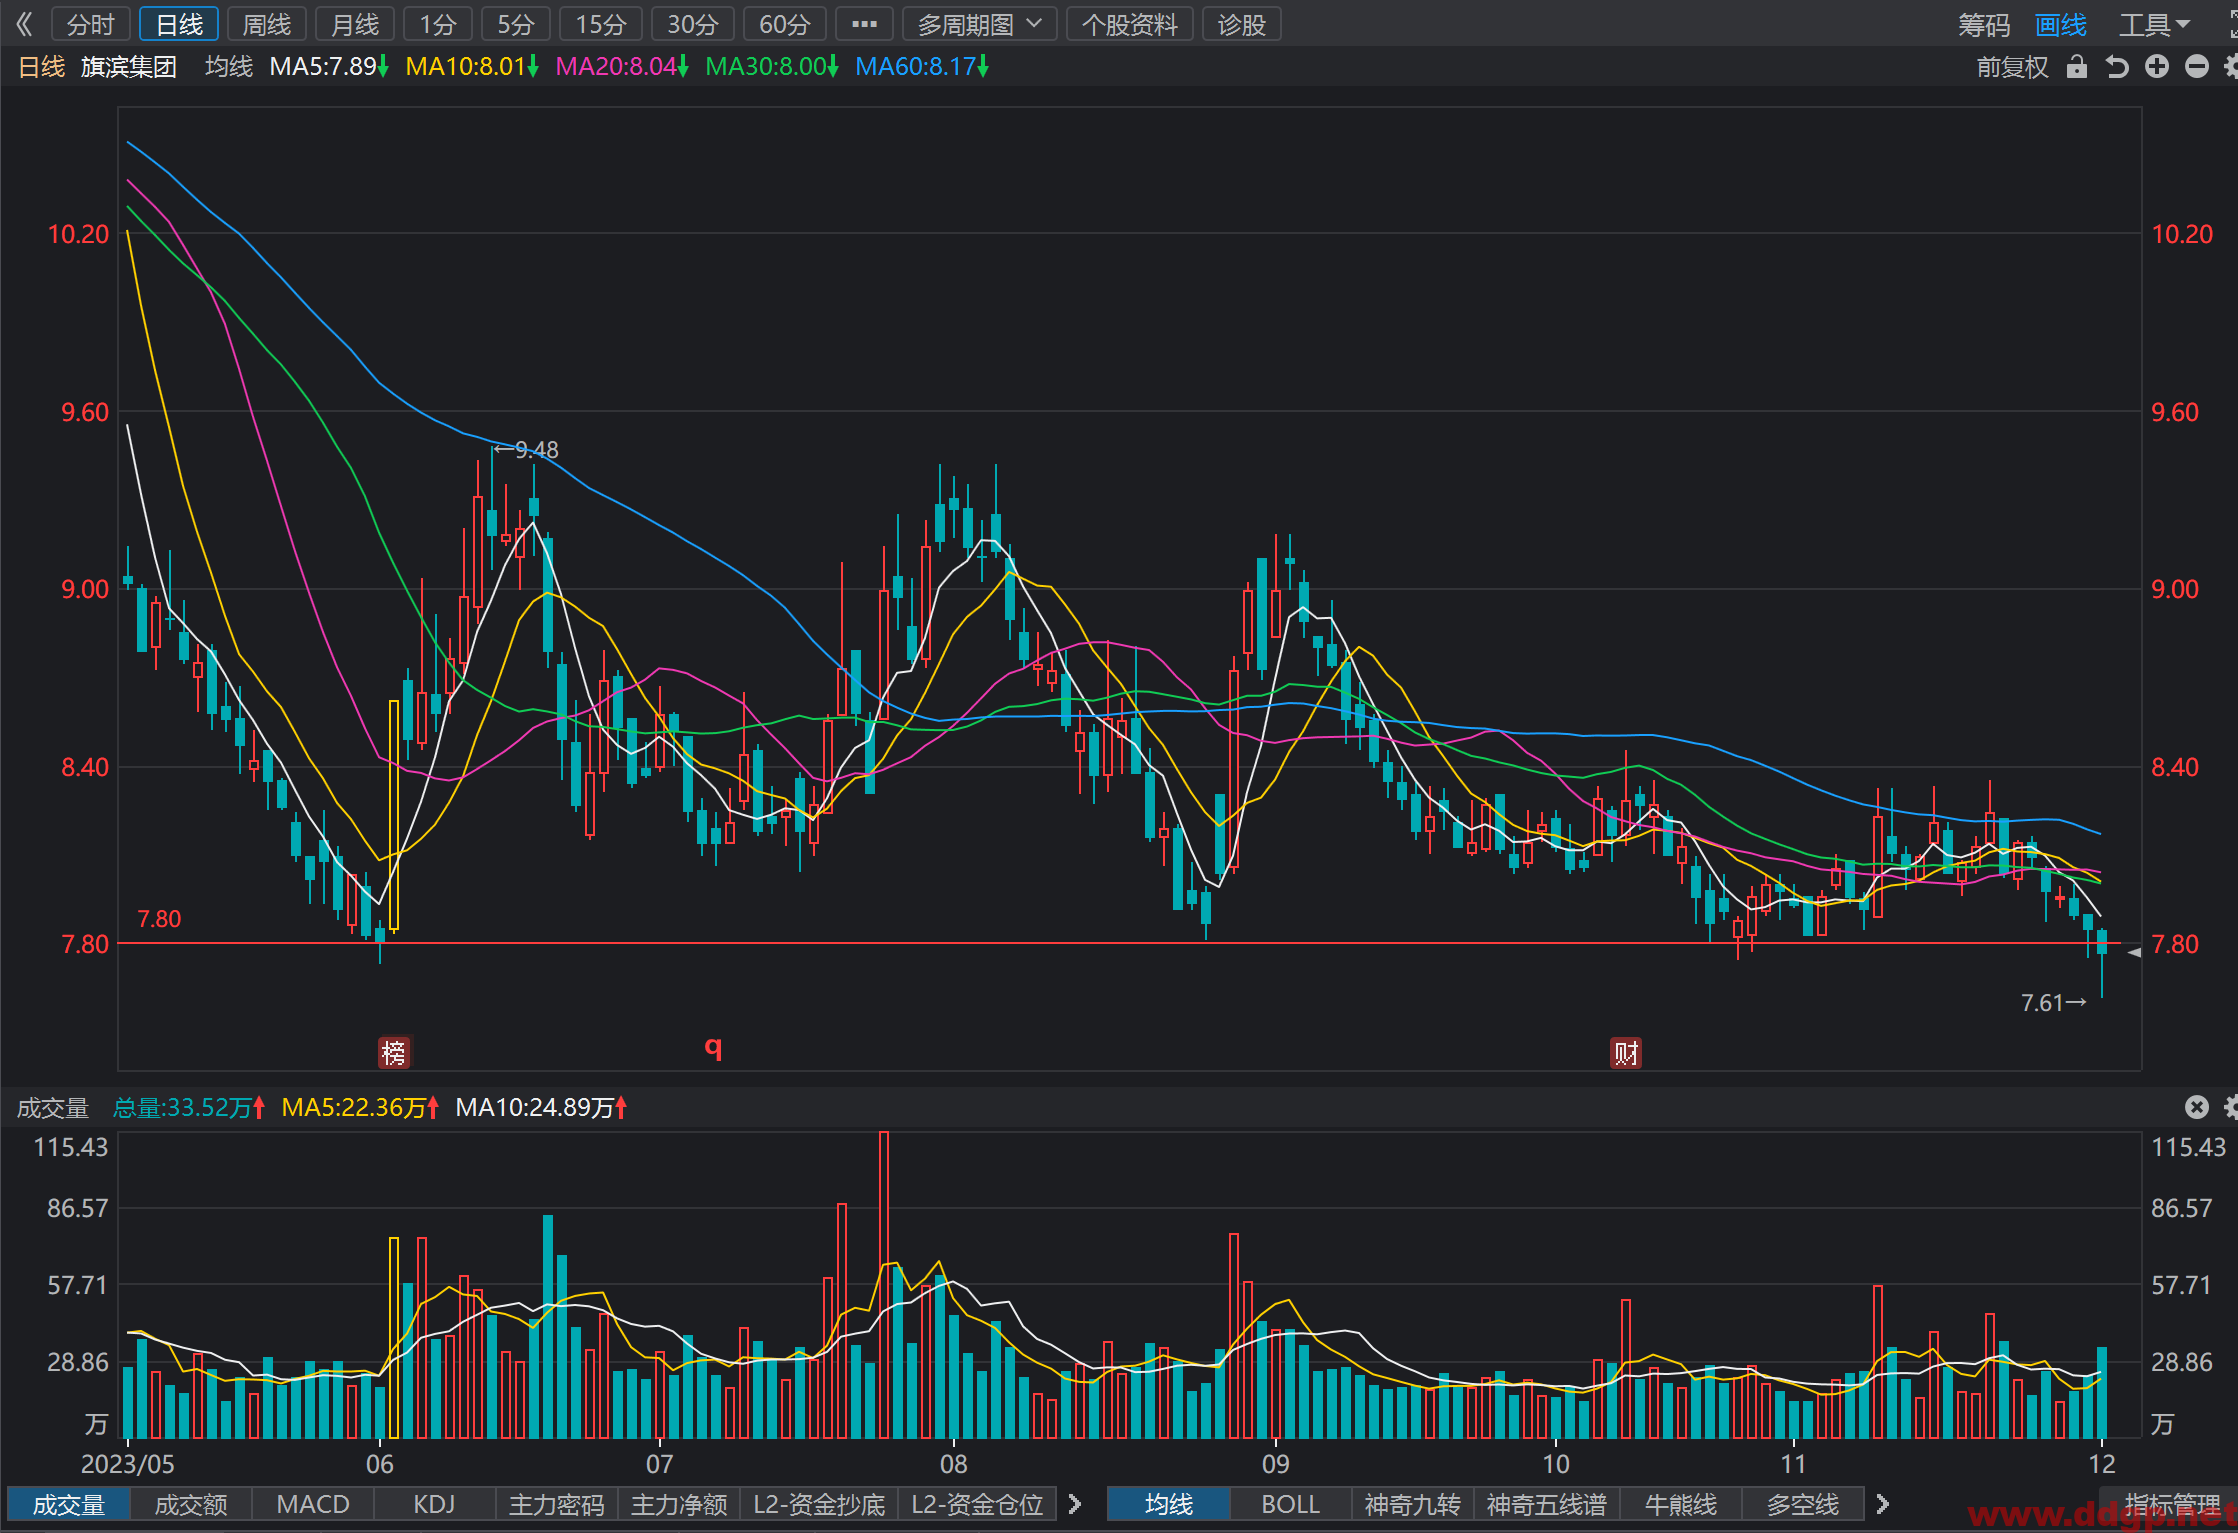
Task: Click the 财 marker icon on chart
Action: point(1626,1052)
